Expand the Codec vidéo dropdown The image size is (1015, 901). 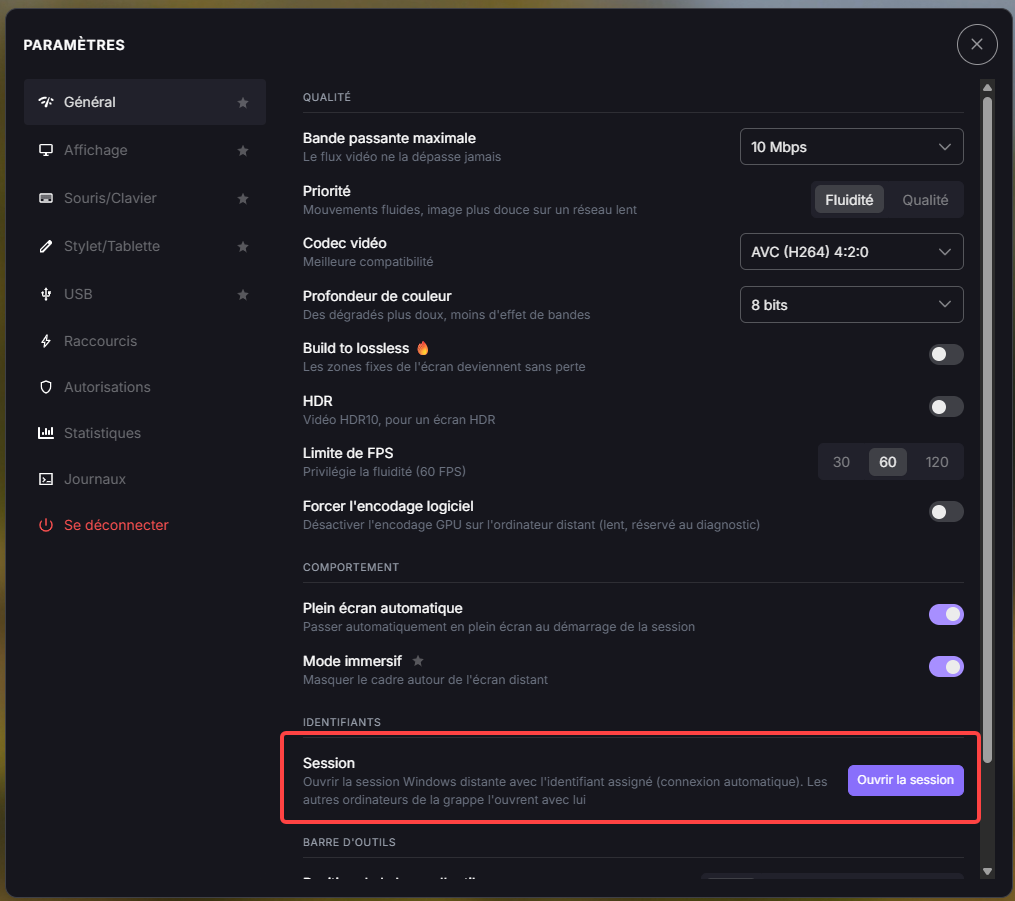851,252
